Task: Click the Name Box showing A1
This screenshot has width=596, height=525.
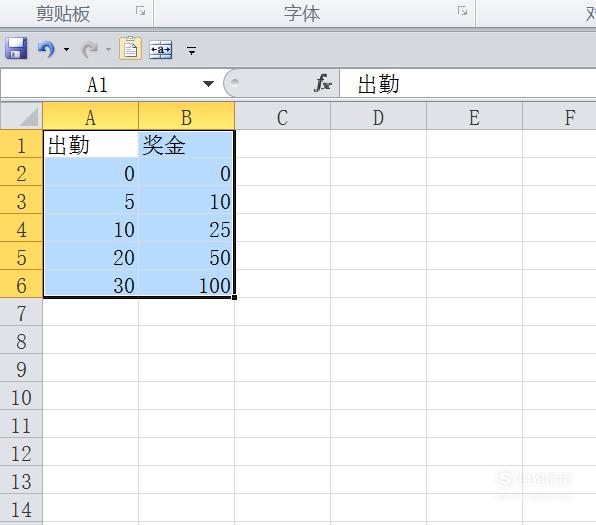Action: (98, 84)
